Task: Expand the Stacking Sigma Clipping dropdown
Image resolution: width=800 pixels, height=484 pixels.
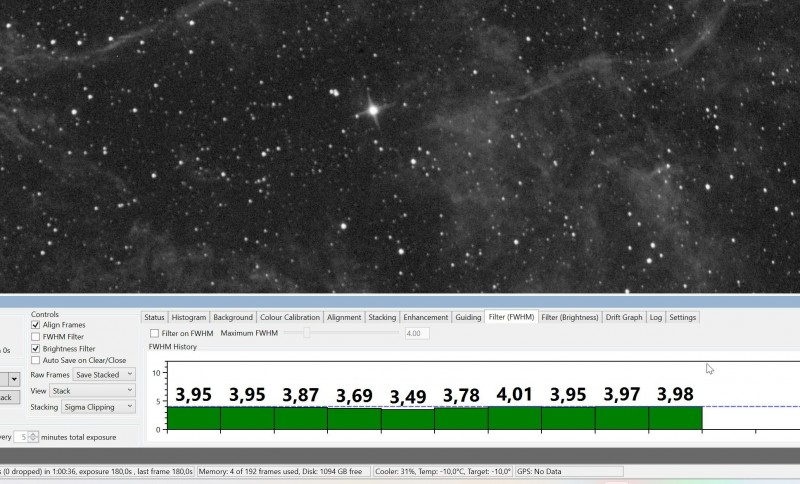Action: point(98,407)
